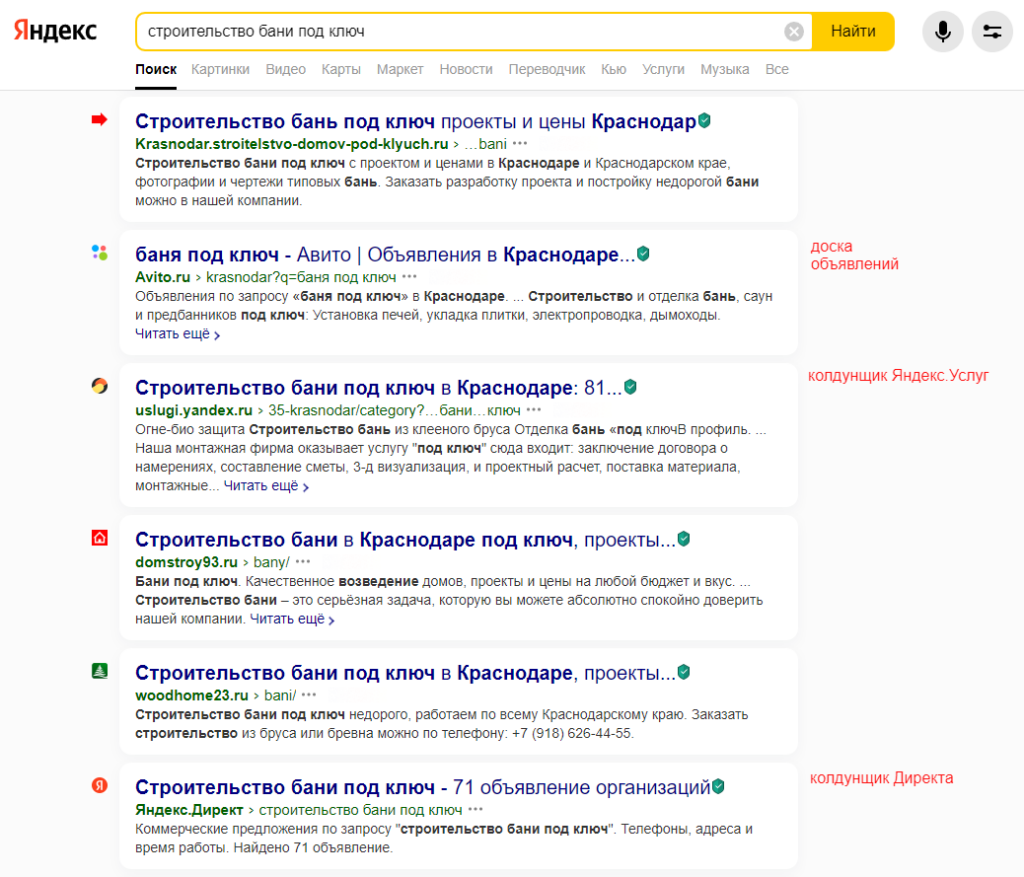
Task: Open the Карты tab
Action: 341,69
